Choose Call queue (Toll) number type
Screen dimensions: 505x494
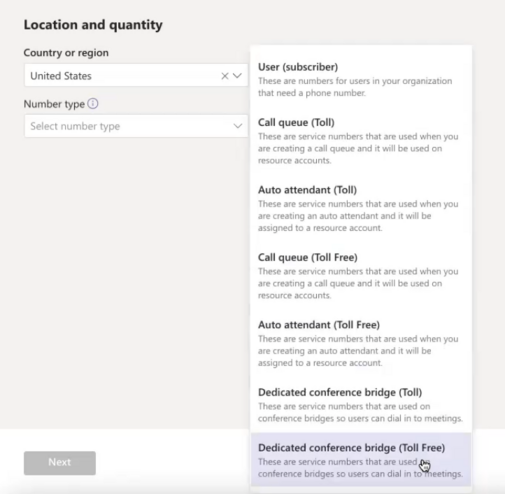pyautogui.click(x=361, y=141)
